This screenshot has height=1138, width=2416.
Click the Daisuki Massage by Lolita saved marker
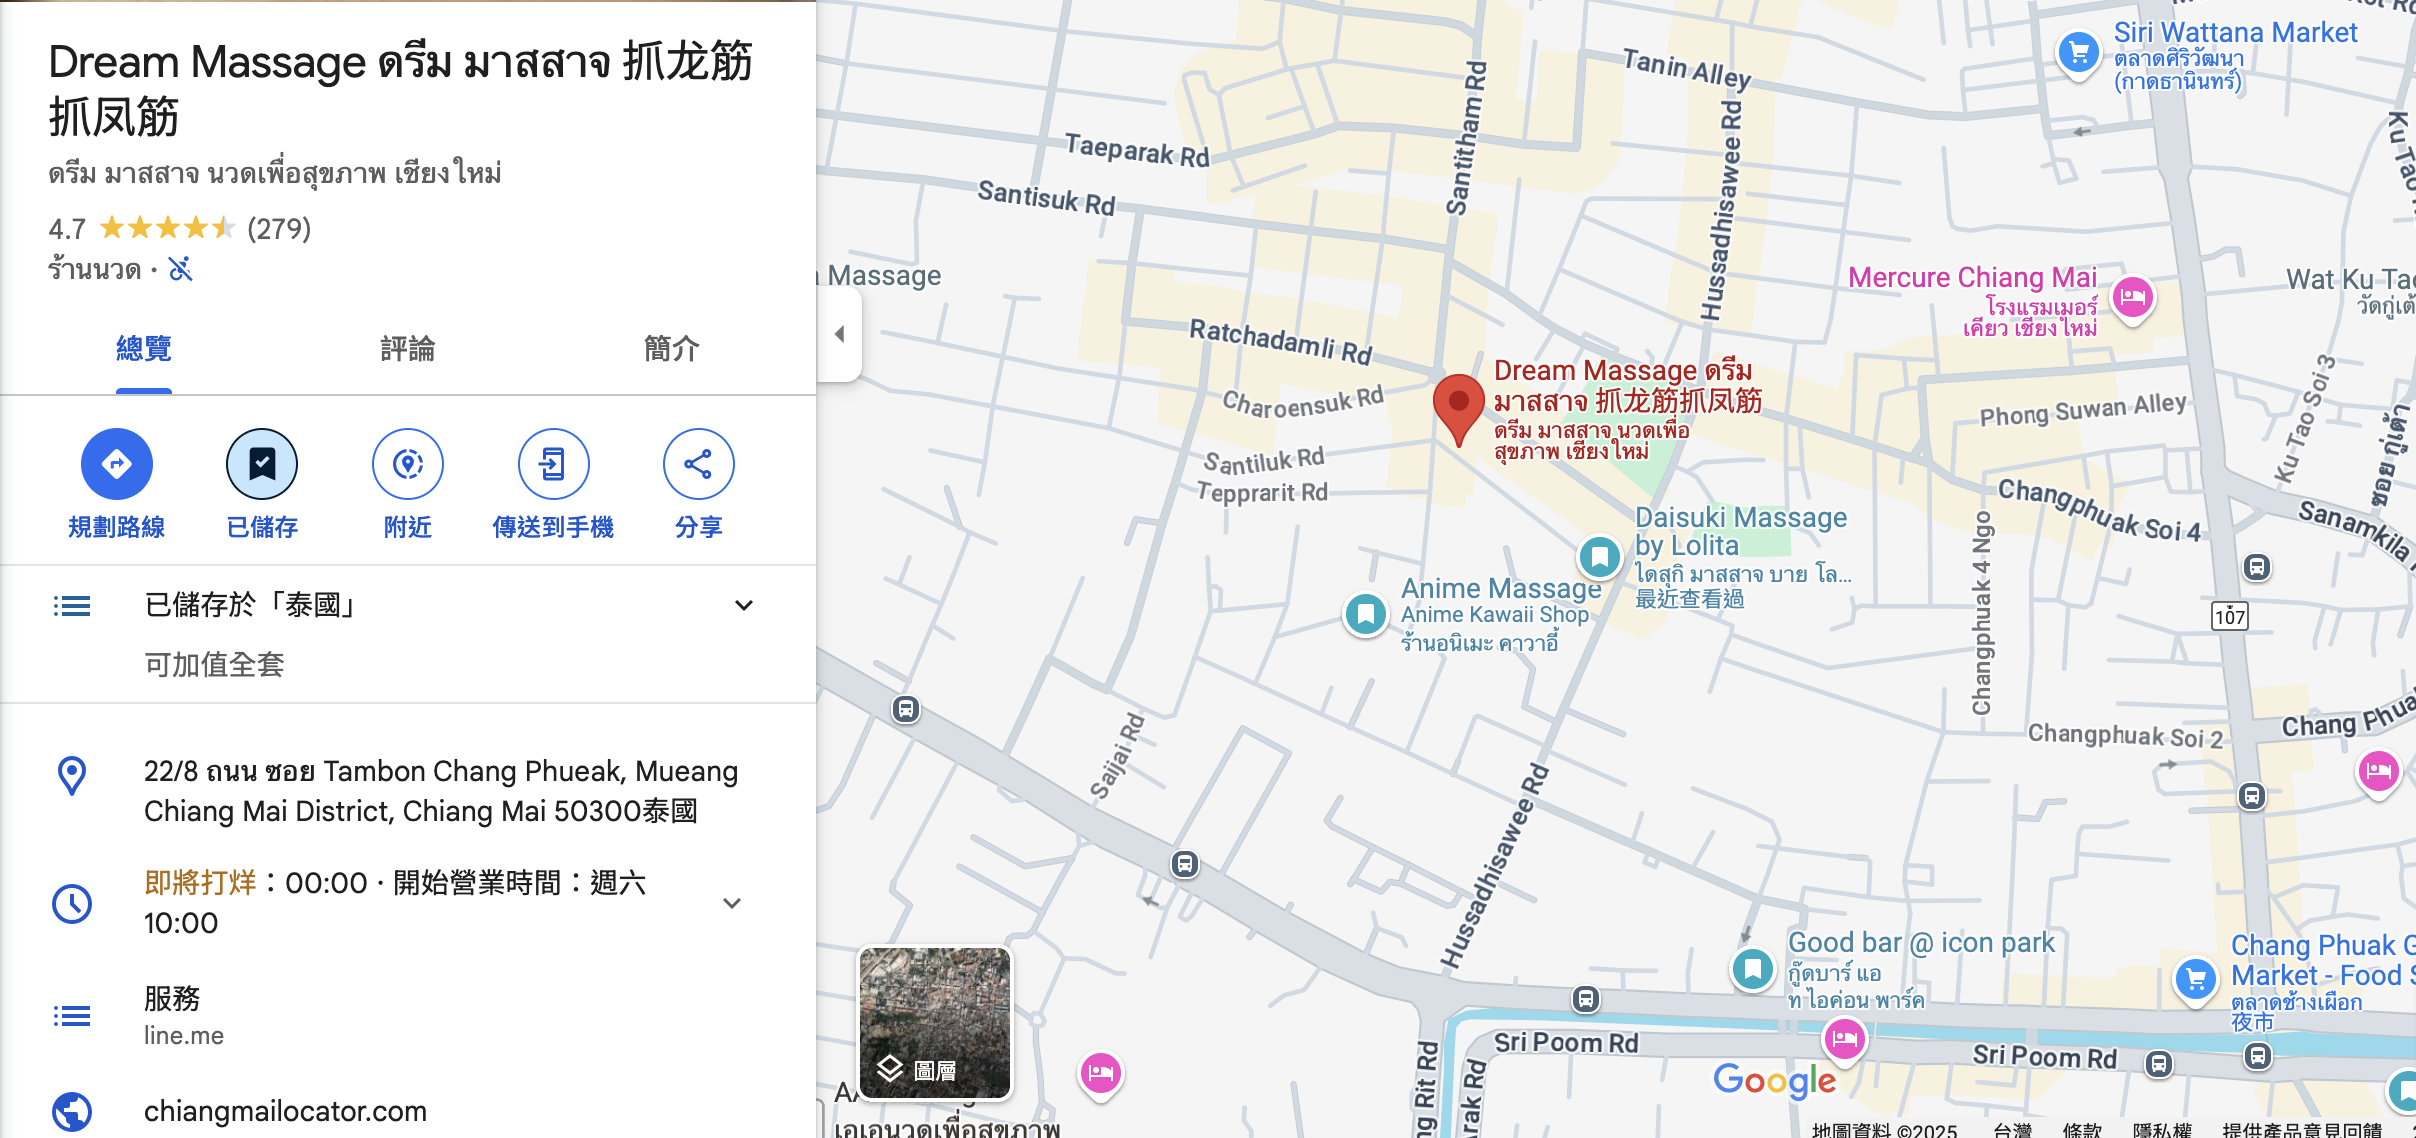coord(1599,558)
